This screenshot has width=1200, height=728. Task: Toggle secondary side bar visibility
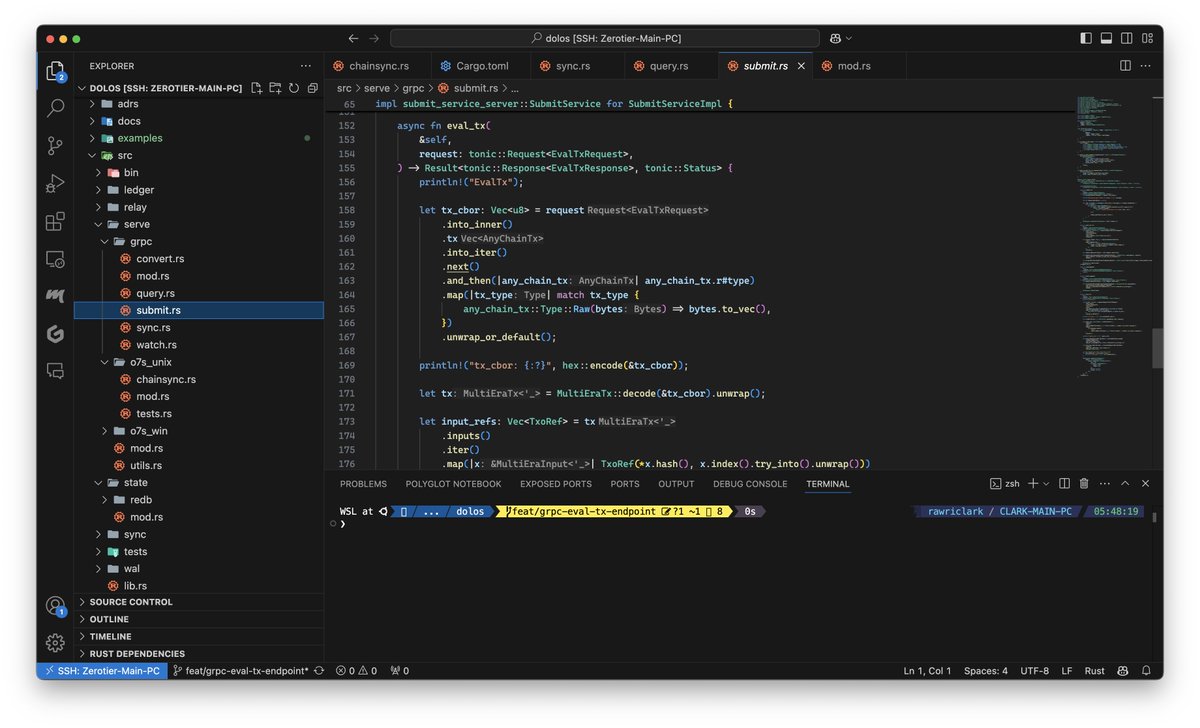click(1127, 38)
